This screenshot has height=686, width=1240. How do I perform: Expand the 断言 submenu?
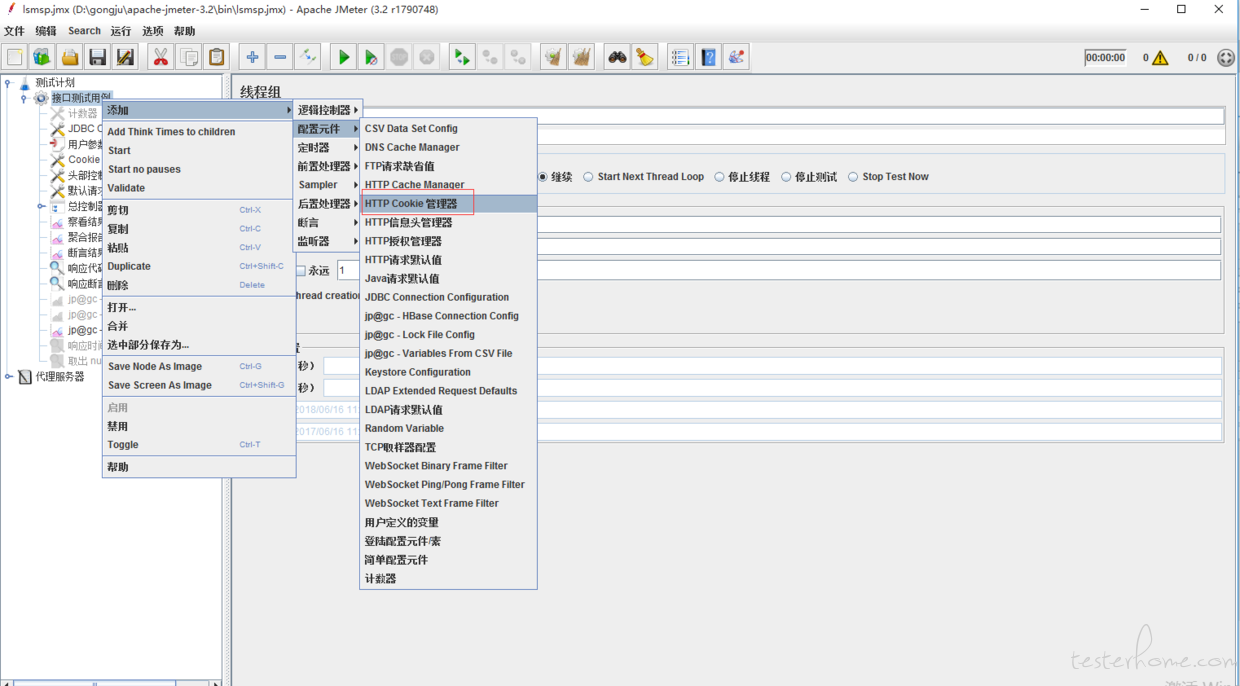(327, 223)
